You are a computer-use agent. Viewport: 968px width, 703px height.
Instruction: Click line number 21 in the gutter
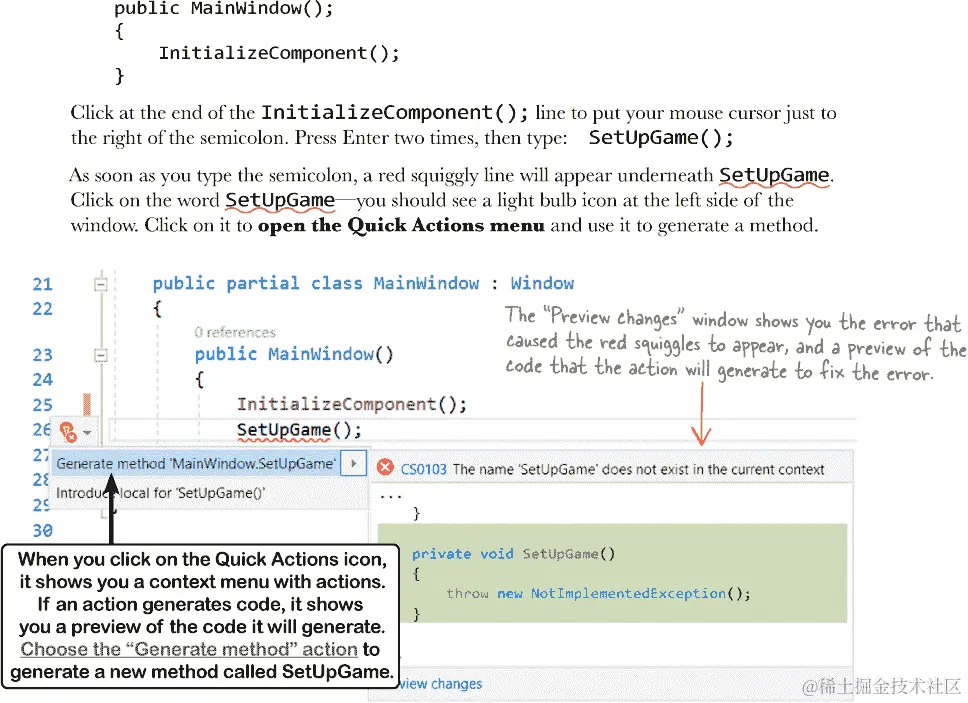(43, 285)
